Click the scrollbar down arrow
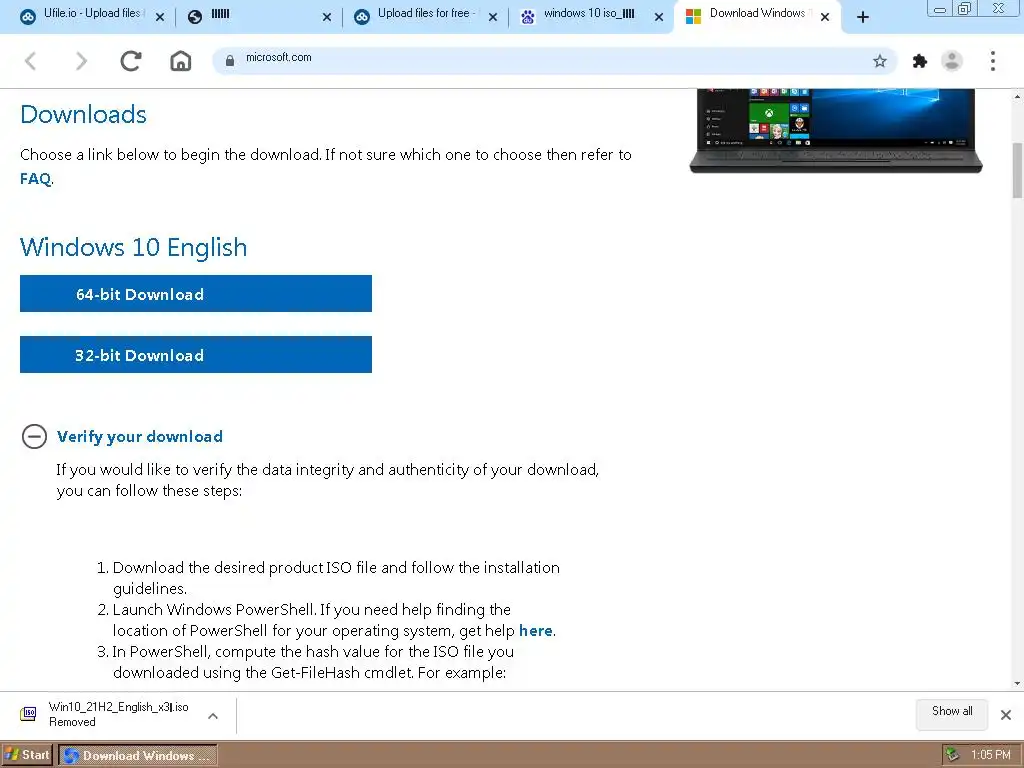Screen dimensions: 1024x768 tap(1017, 684)
